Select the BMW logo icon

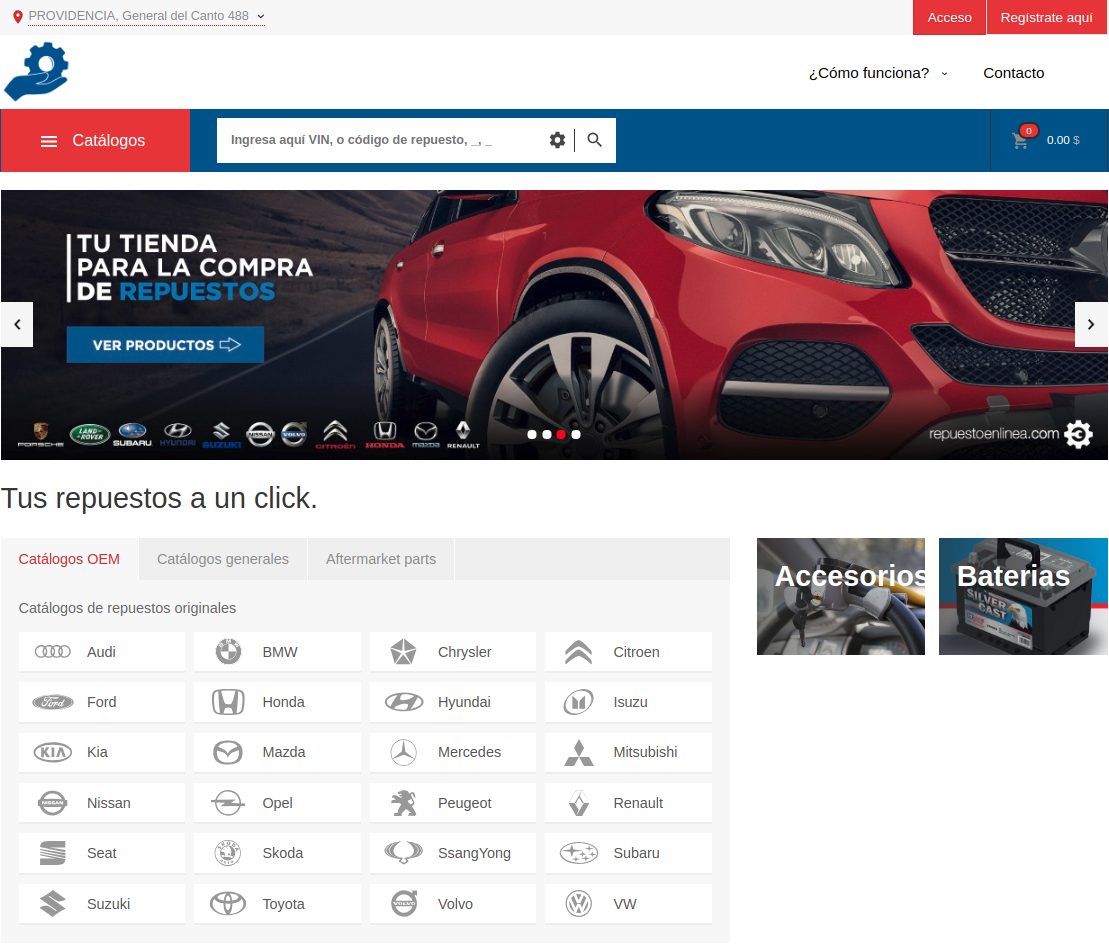pos(228,652)
